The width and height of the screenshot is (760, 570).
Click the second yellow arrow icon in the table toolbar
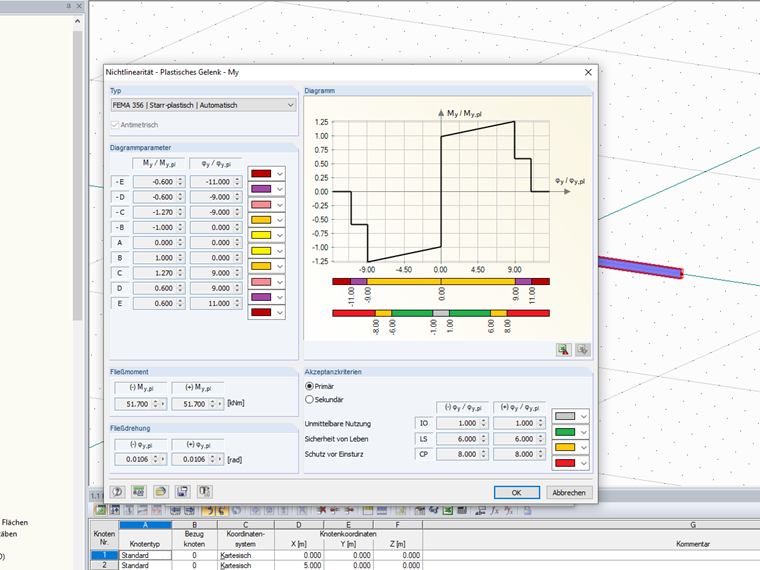pyautogui.click(x=222, y=510)
